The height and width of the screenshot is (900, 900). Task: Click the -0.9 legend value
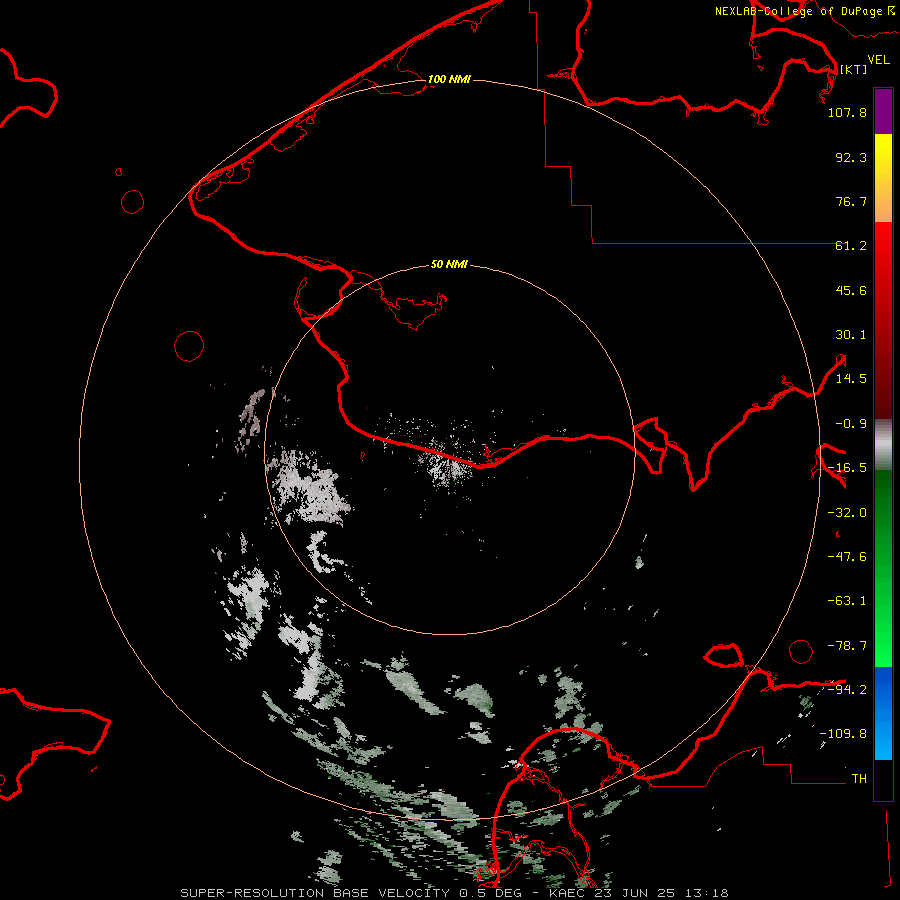tap(851, 424)
